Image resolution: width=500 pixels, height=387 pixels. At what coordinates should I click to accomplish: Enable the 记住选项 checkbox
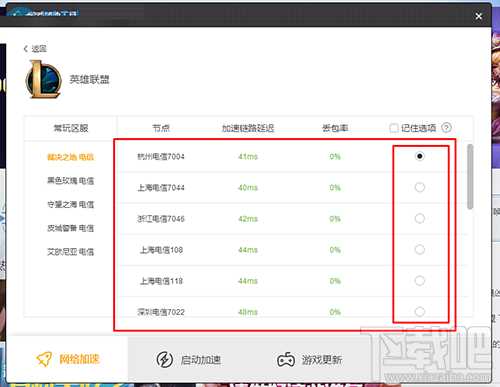click(x=394, y=128)
